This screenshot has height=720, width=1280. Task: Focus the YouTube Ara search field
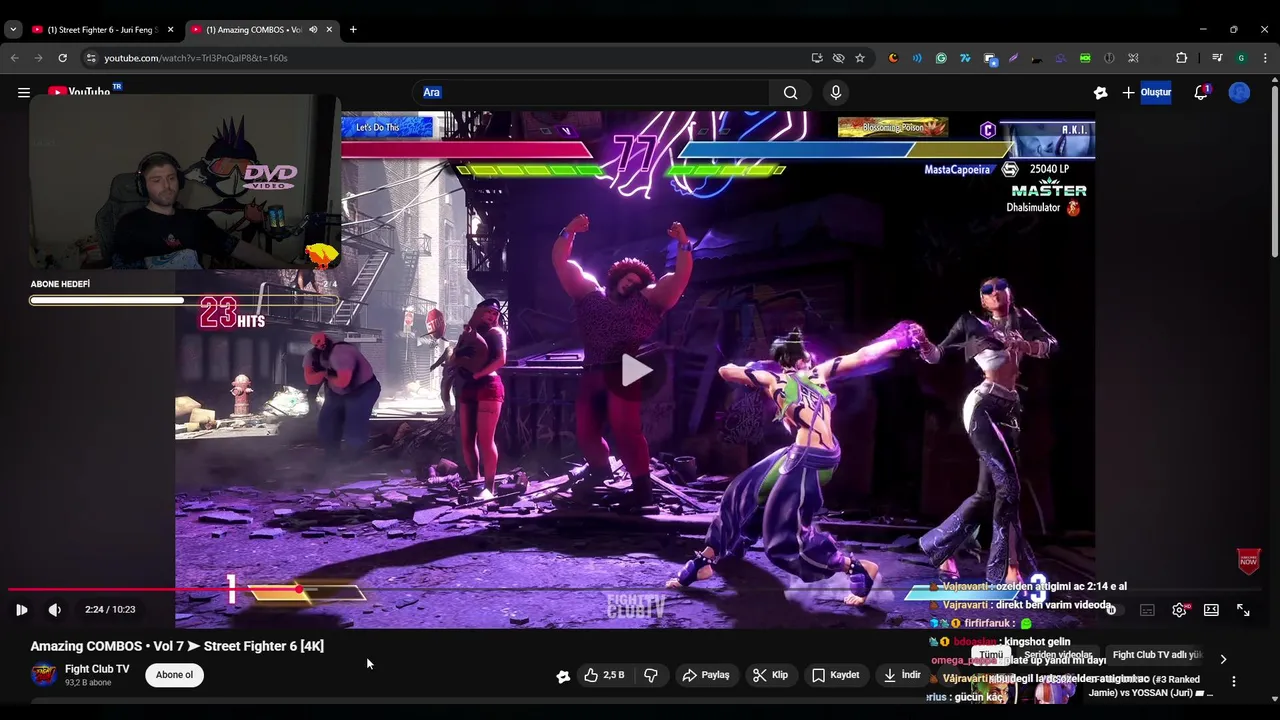pos(593,92)
